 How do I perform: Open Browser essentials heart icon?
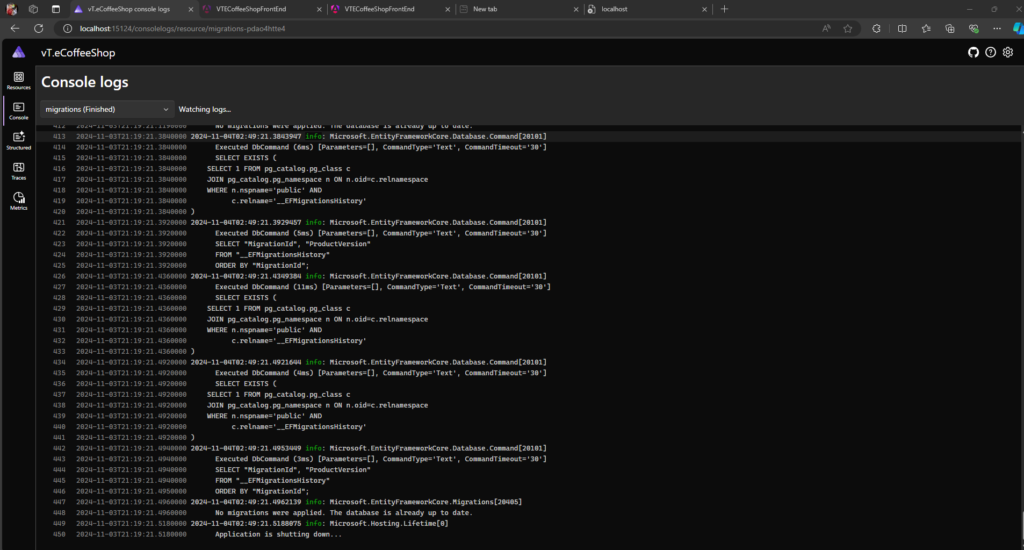tap(974, 29)
